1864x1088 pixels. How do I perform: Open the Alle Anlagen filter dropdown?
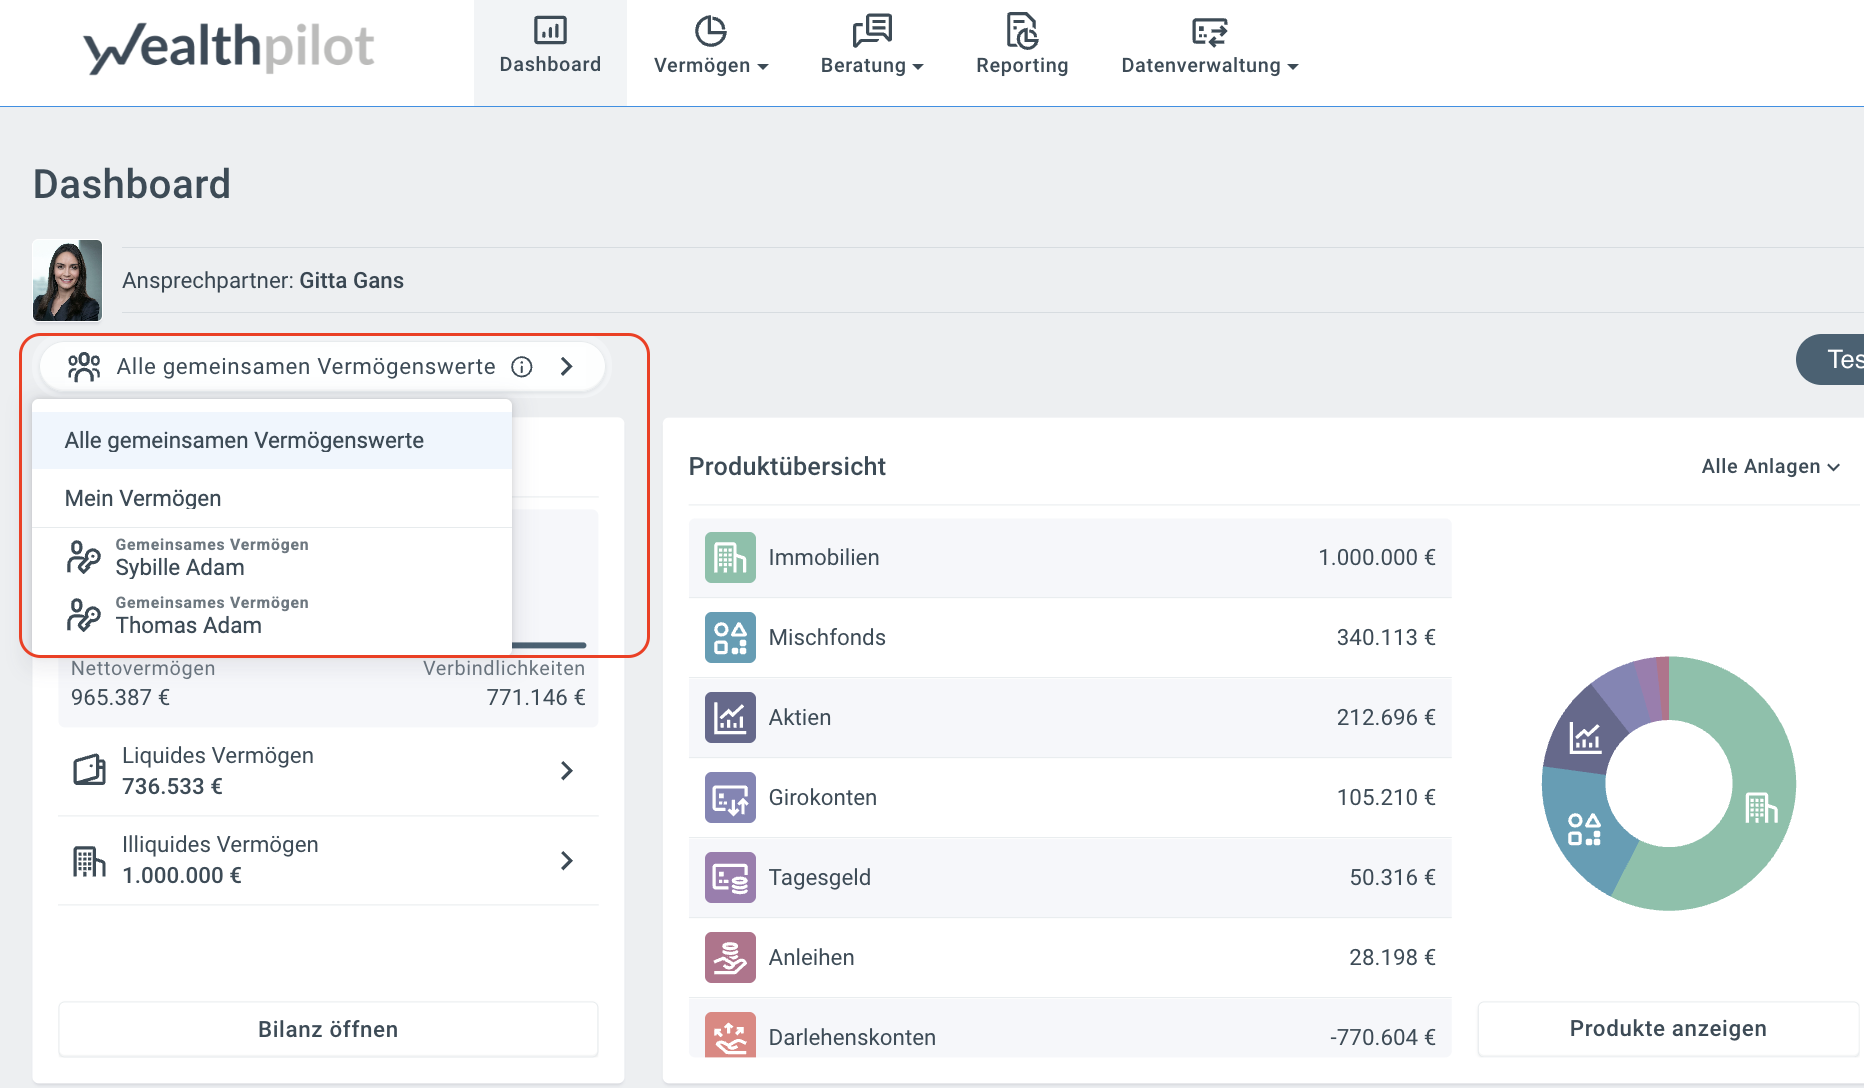(1770, 467)
